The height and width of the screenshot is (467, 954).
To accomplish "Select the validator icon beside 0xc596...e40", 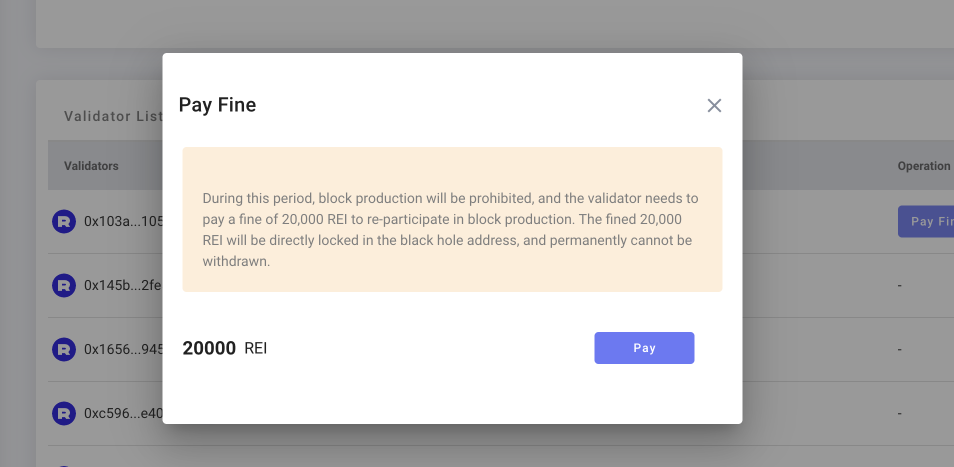I will tap(64, 413).
